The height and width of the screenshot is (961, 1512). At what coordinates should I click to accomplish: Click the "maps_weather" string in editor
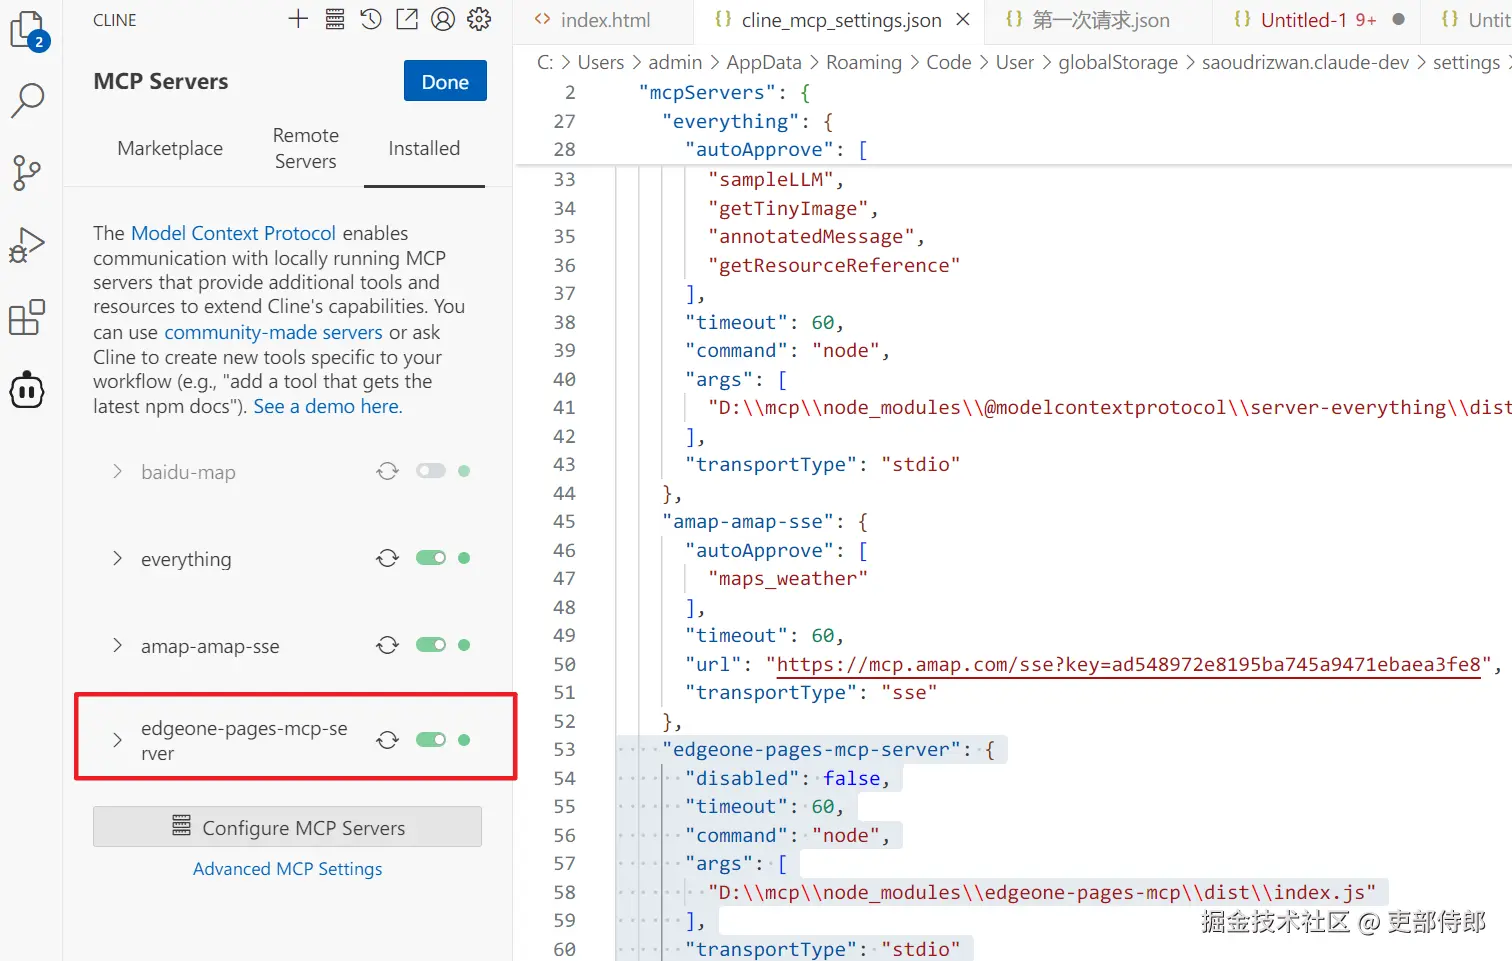pos(788,578)
